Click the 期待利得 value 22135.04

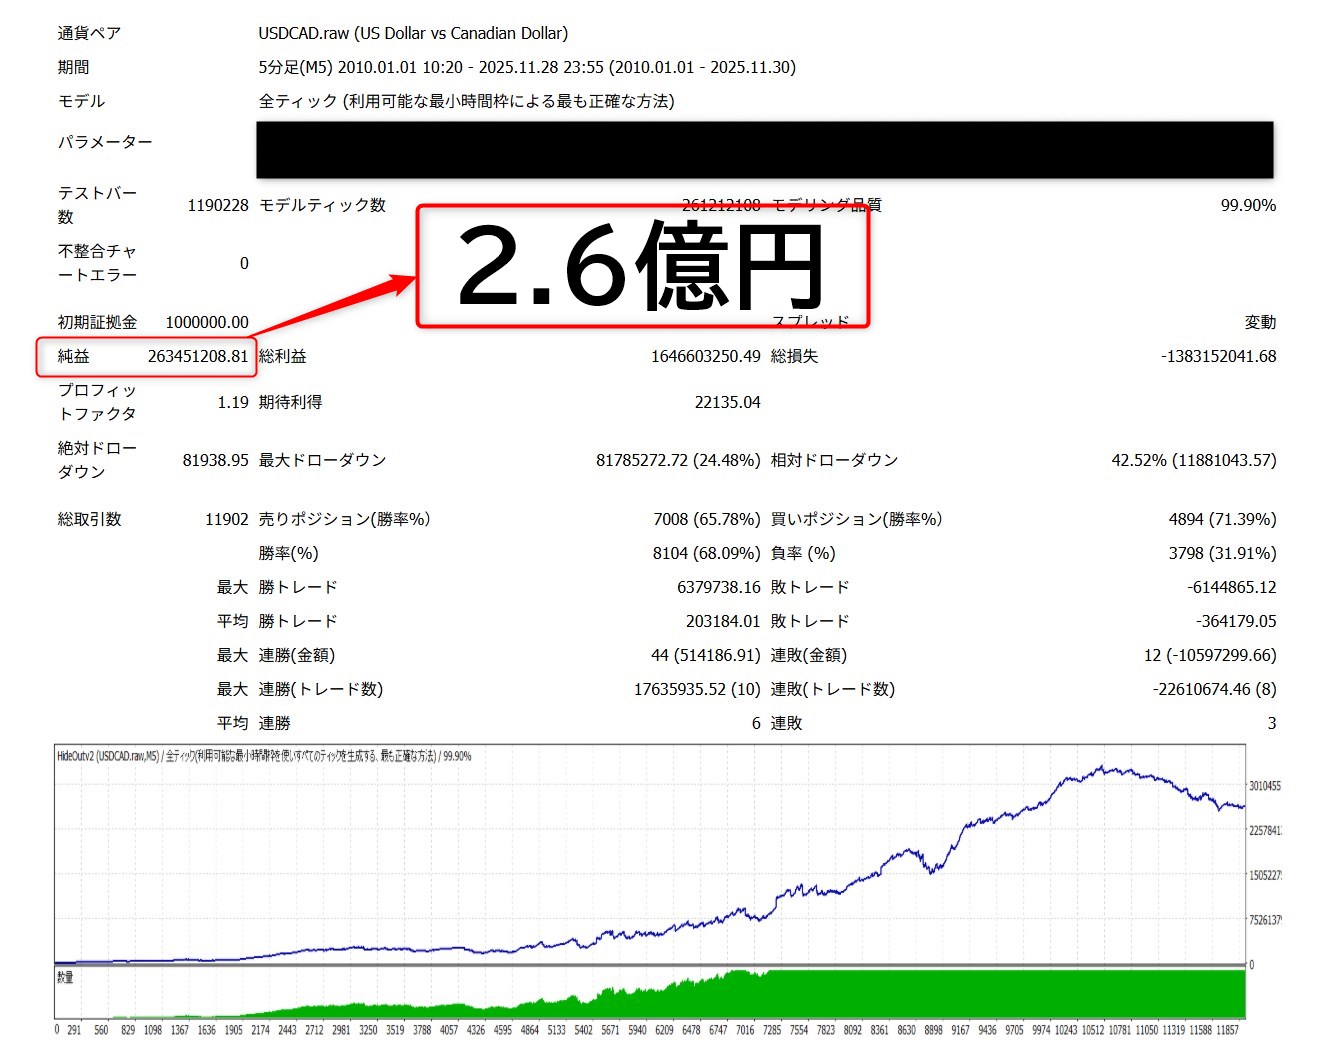coord(727,402)
